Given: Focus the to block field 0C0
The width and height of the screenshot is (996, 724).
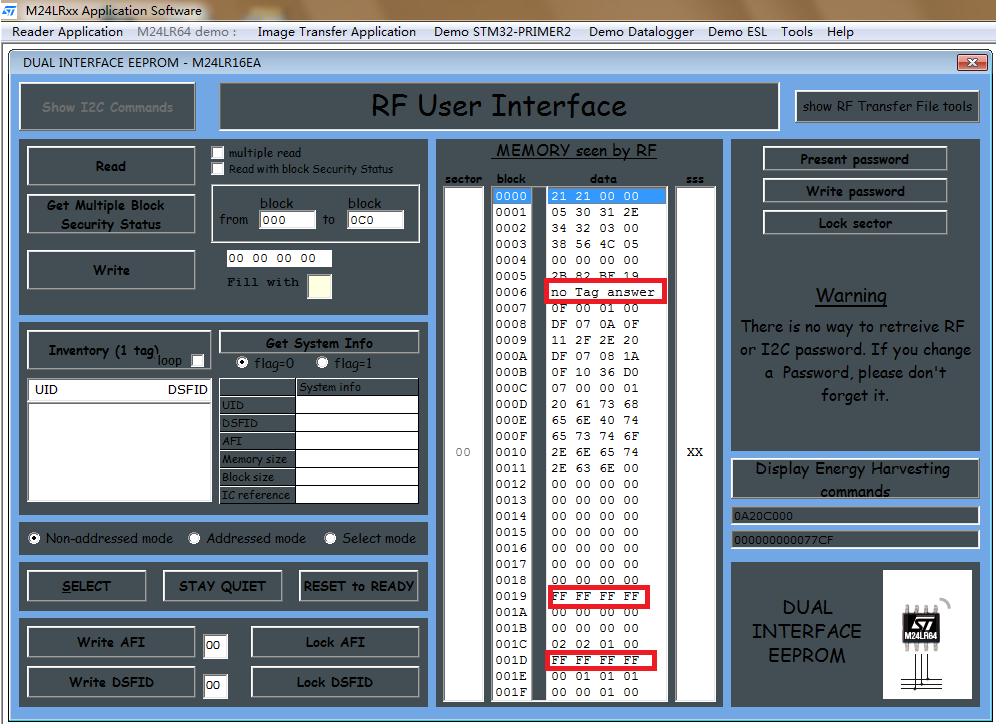Looking at the screenshot, I should (x=375, y=220).
